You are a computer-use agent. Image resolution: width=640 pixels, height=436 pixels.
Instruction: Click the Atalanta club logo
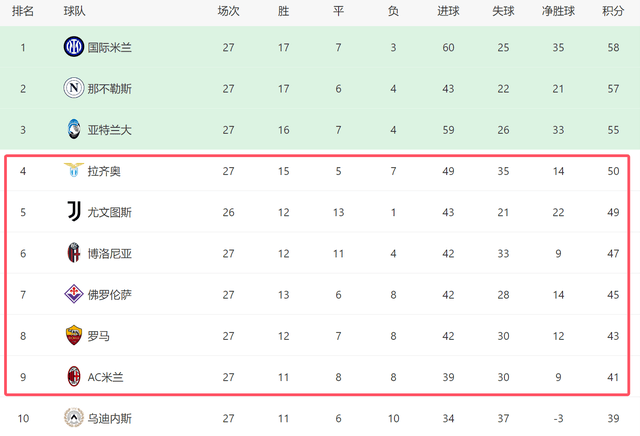click(x=73, y=129)
